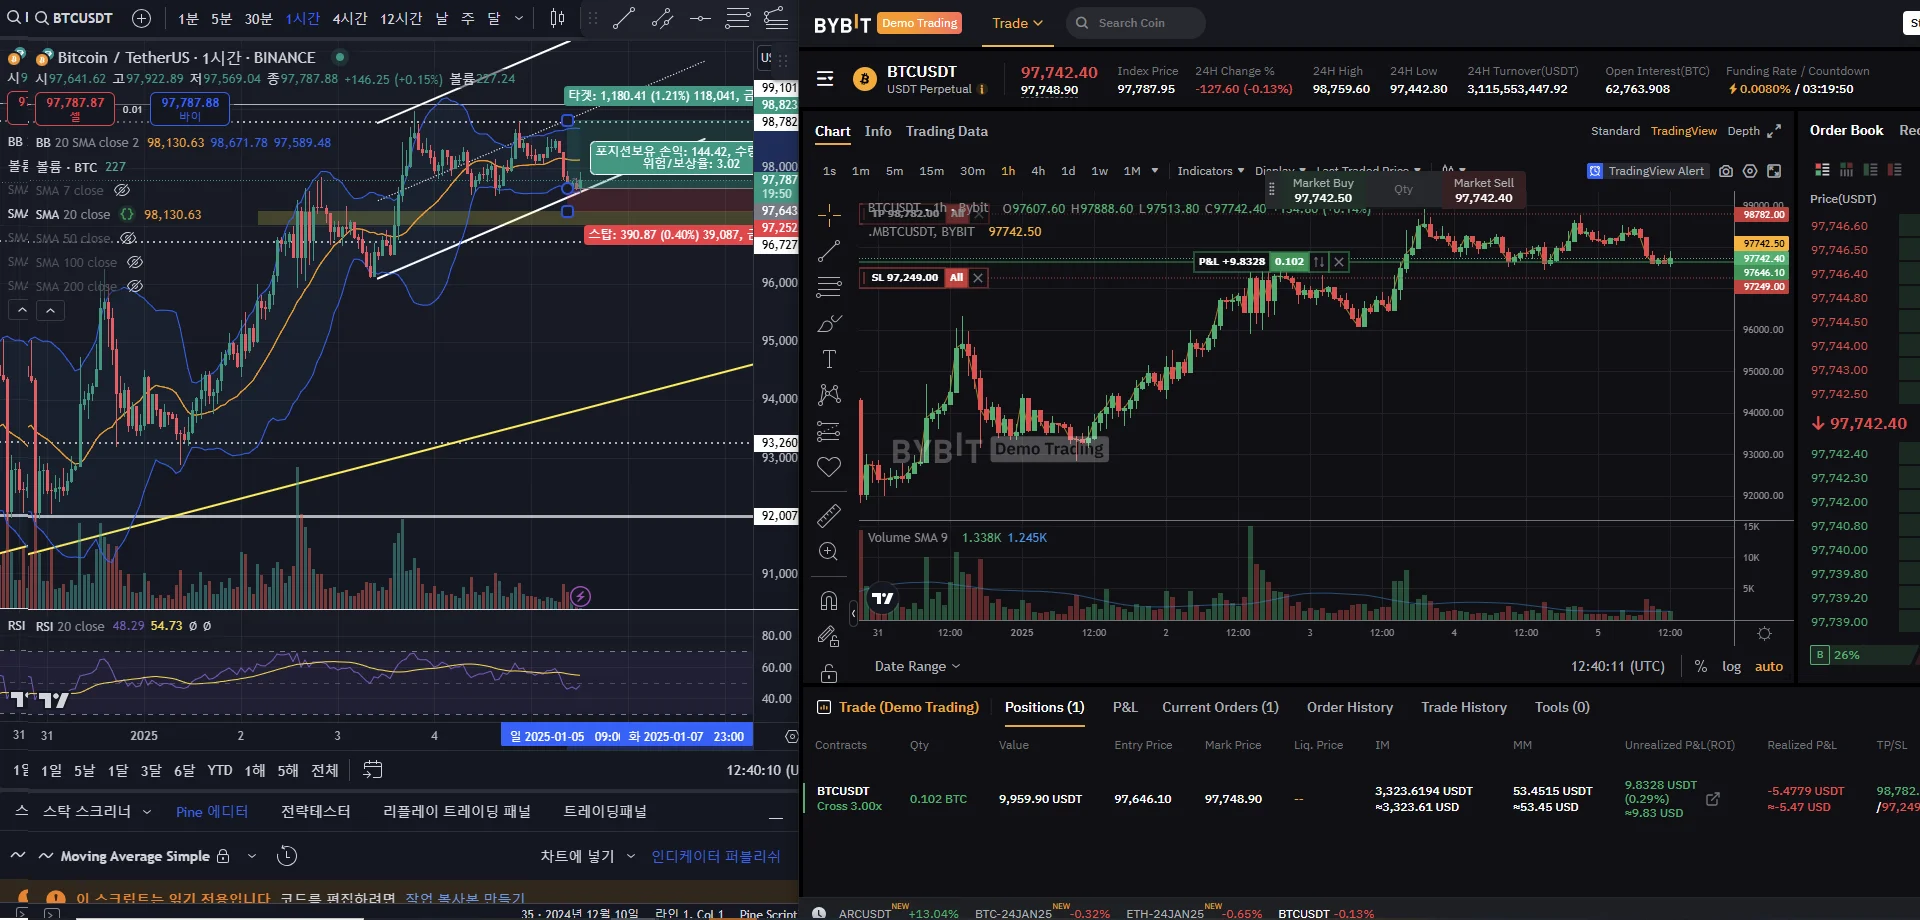1920x920 pixels.
Task: Open the Bybit price axis settings gear
Action: click(1764, 634)
